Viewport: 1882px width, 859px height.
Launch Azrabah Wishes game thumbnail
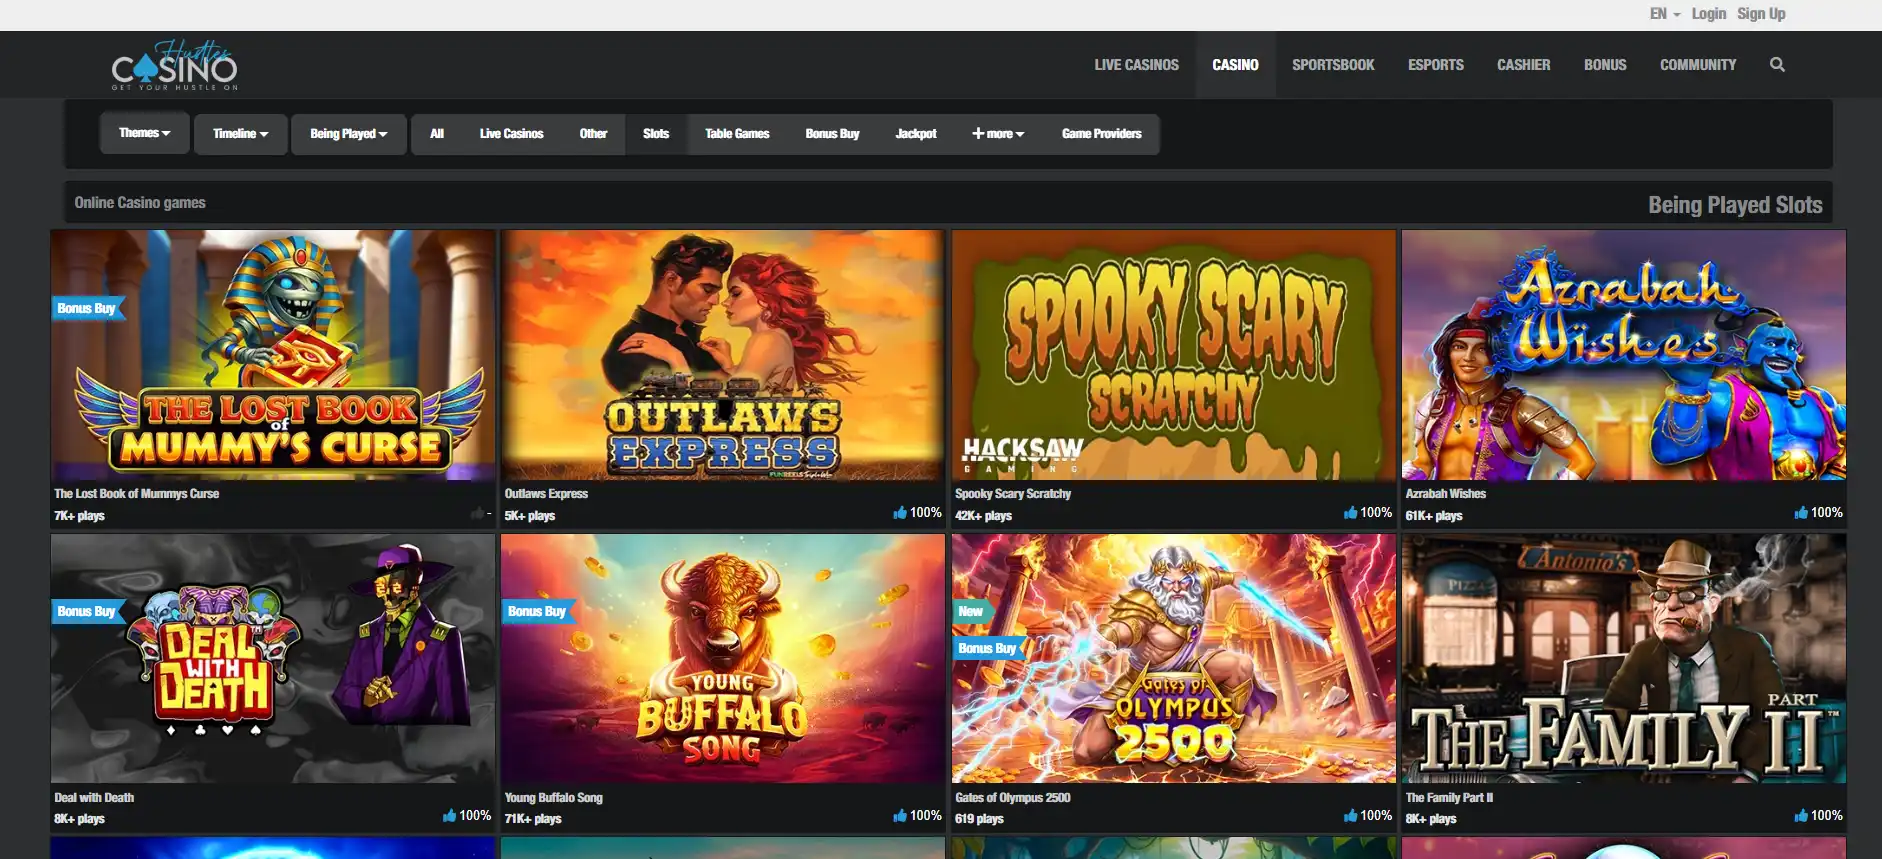pyautogui.click(x=1624, y=355)
